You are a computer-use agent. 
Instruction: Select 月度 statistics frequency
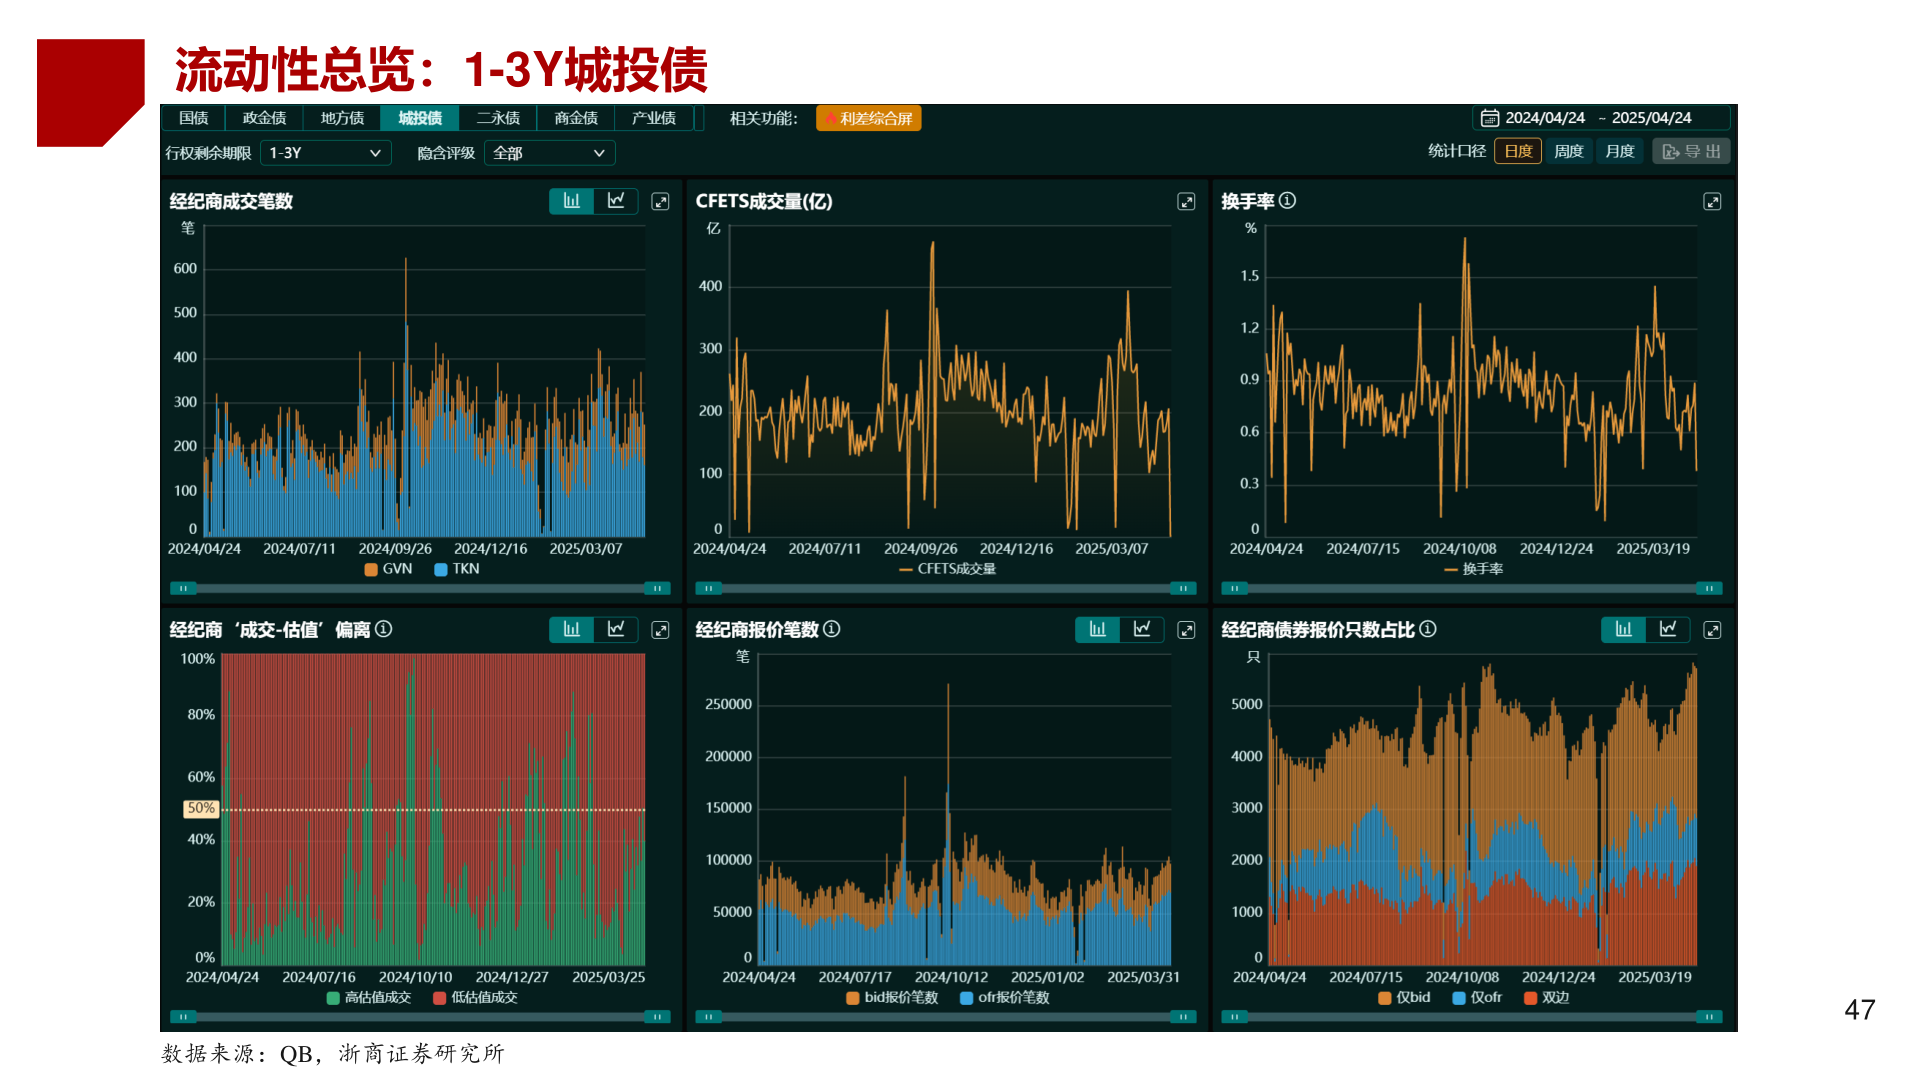tap(1619, 151)
